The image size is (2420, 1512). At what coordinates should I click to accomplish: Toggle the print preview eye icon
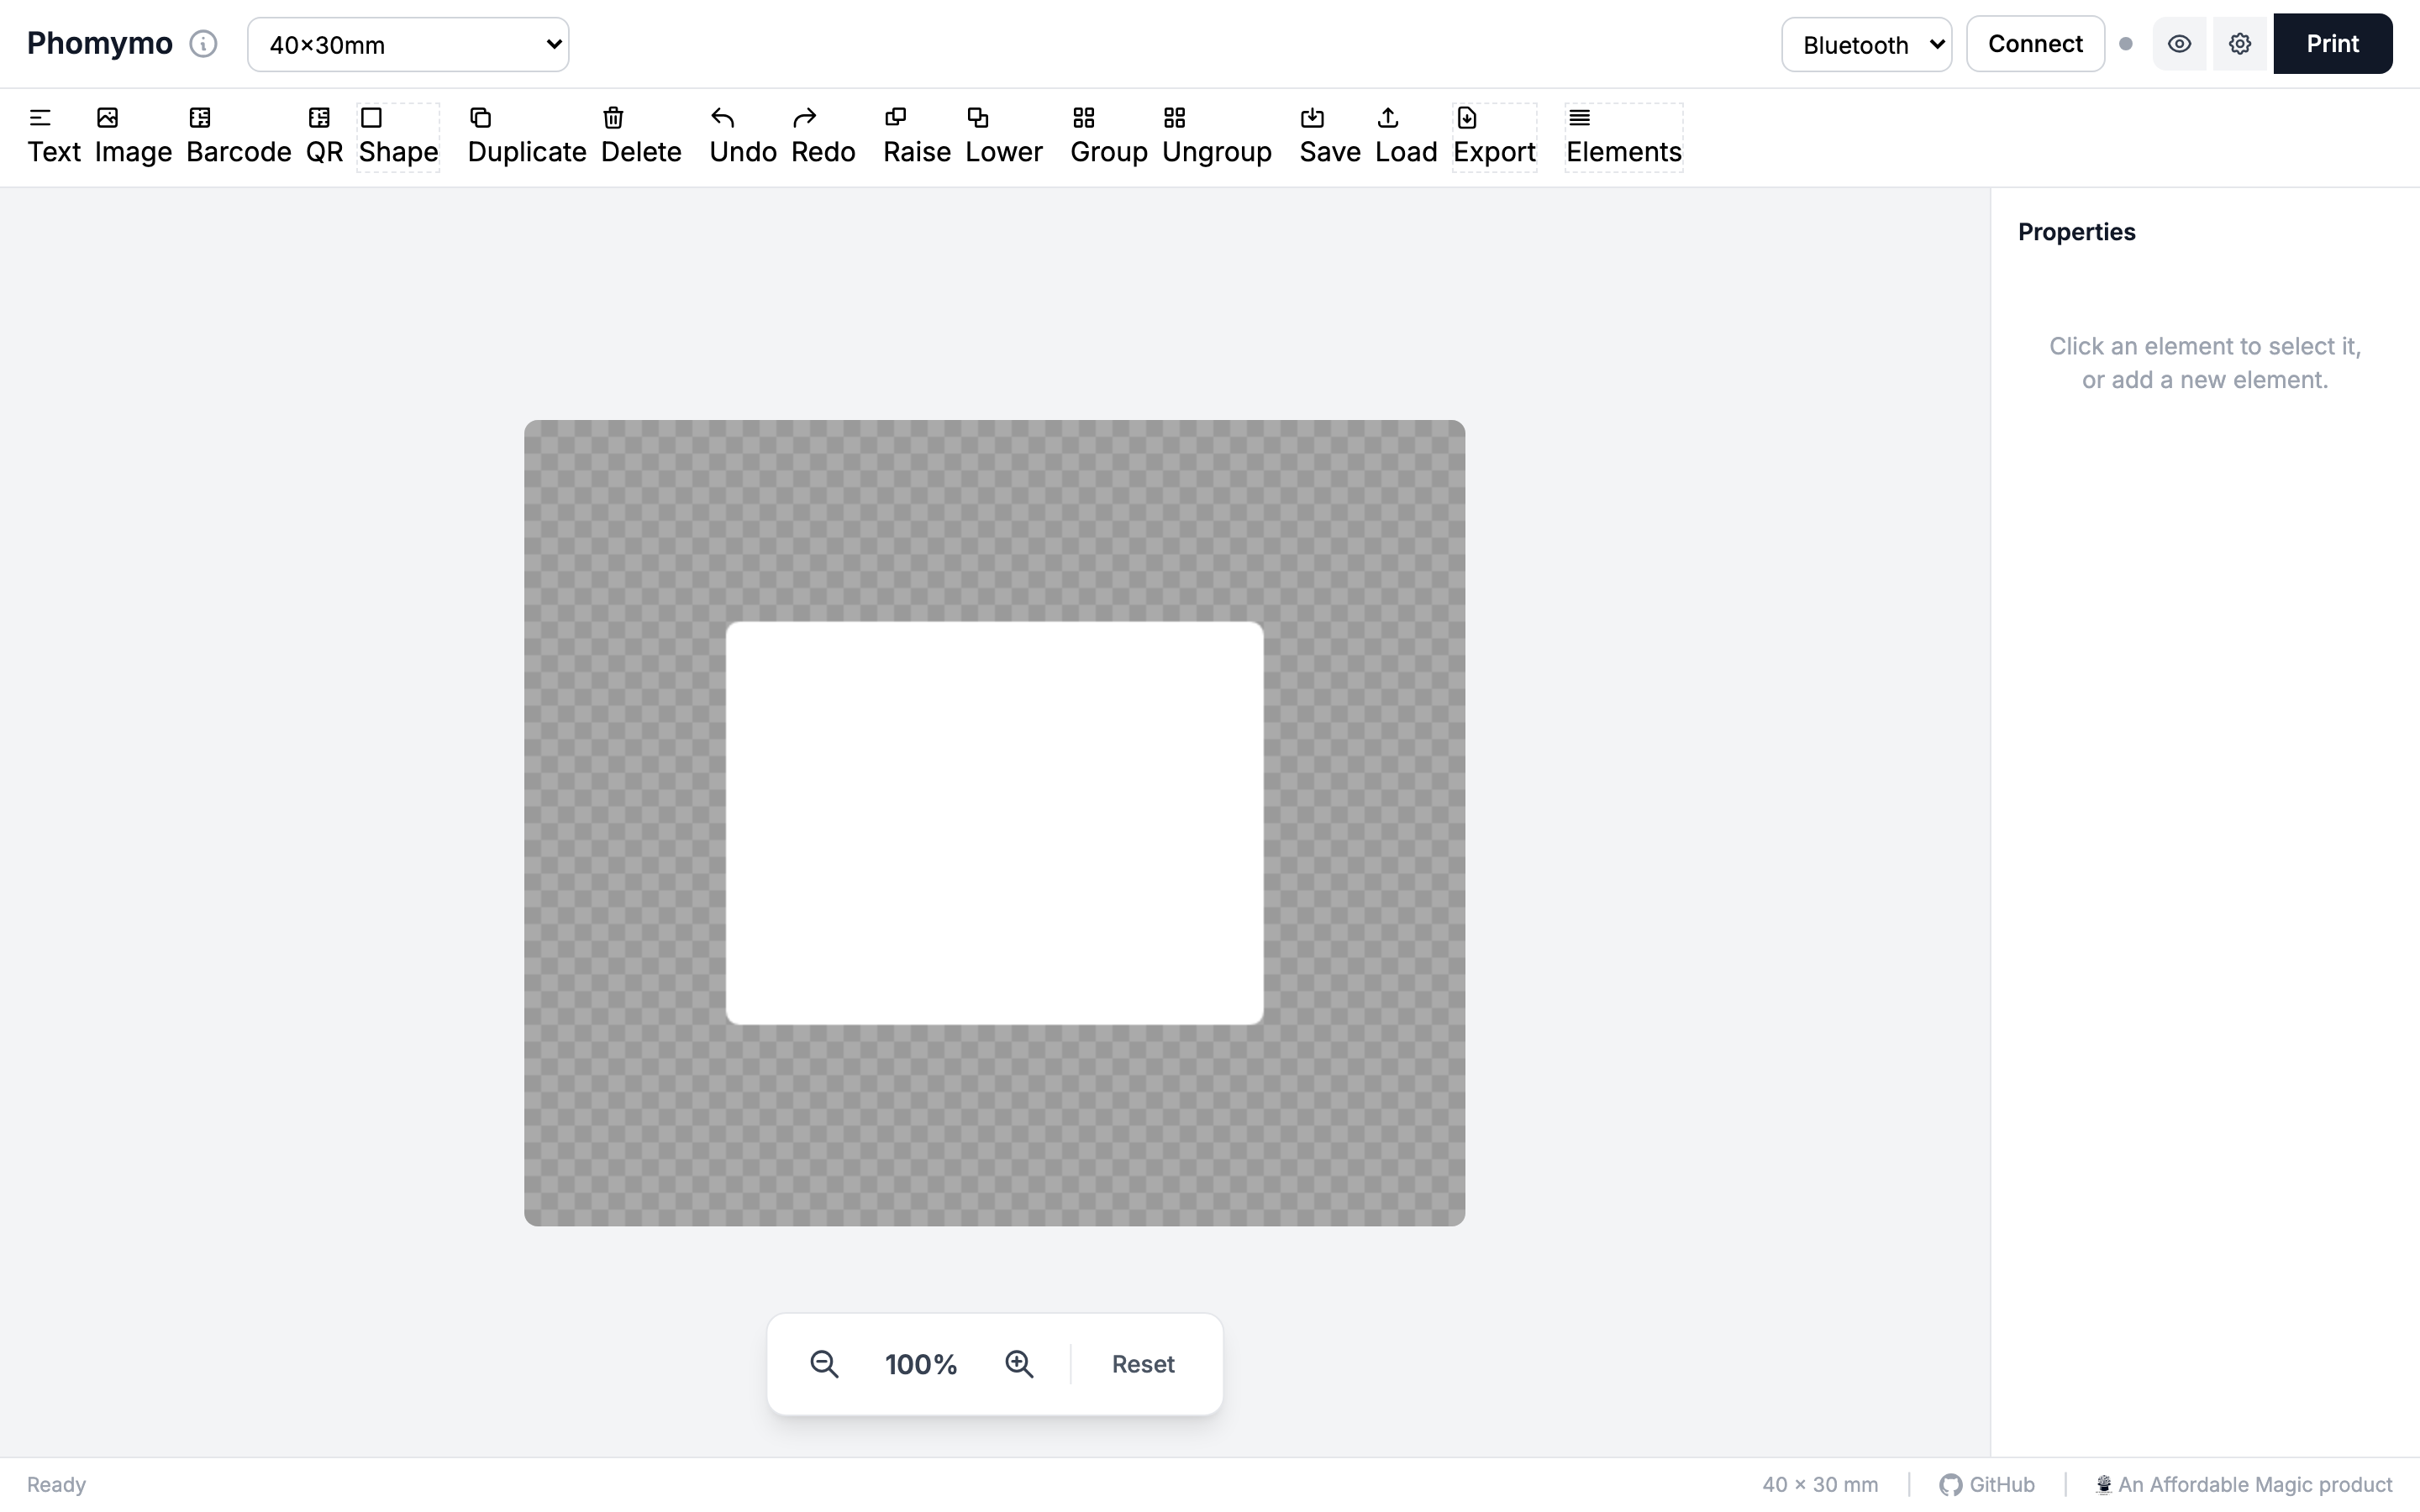point(2179,44)
